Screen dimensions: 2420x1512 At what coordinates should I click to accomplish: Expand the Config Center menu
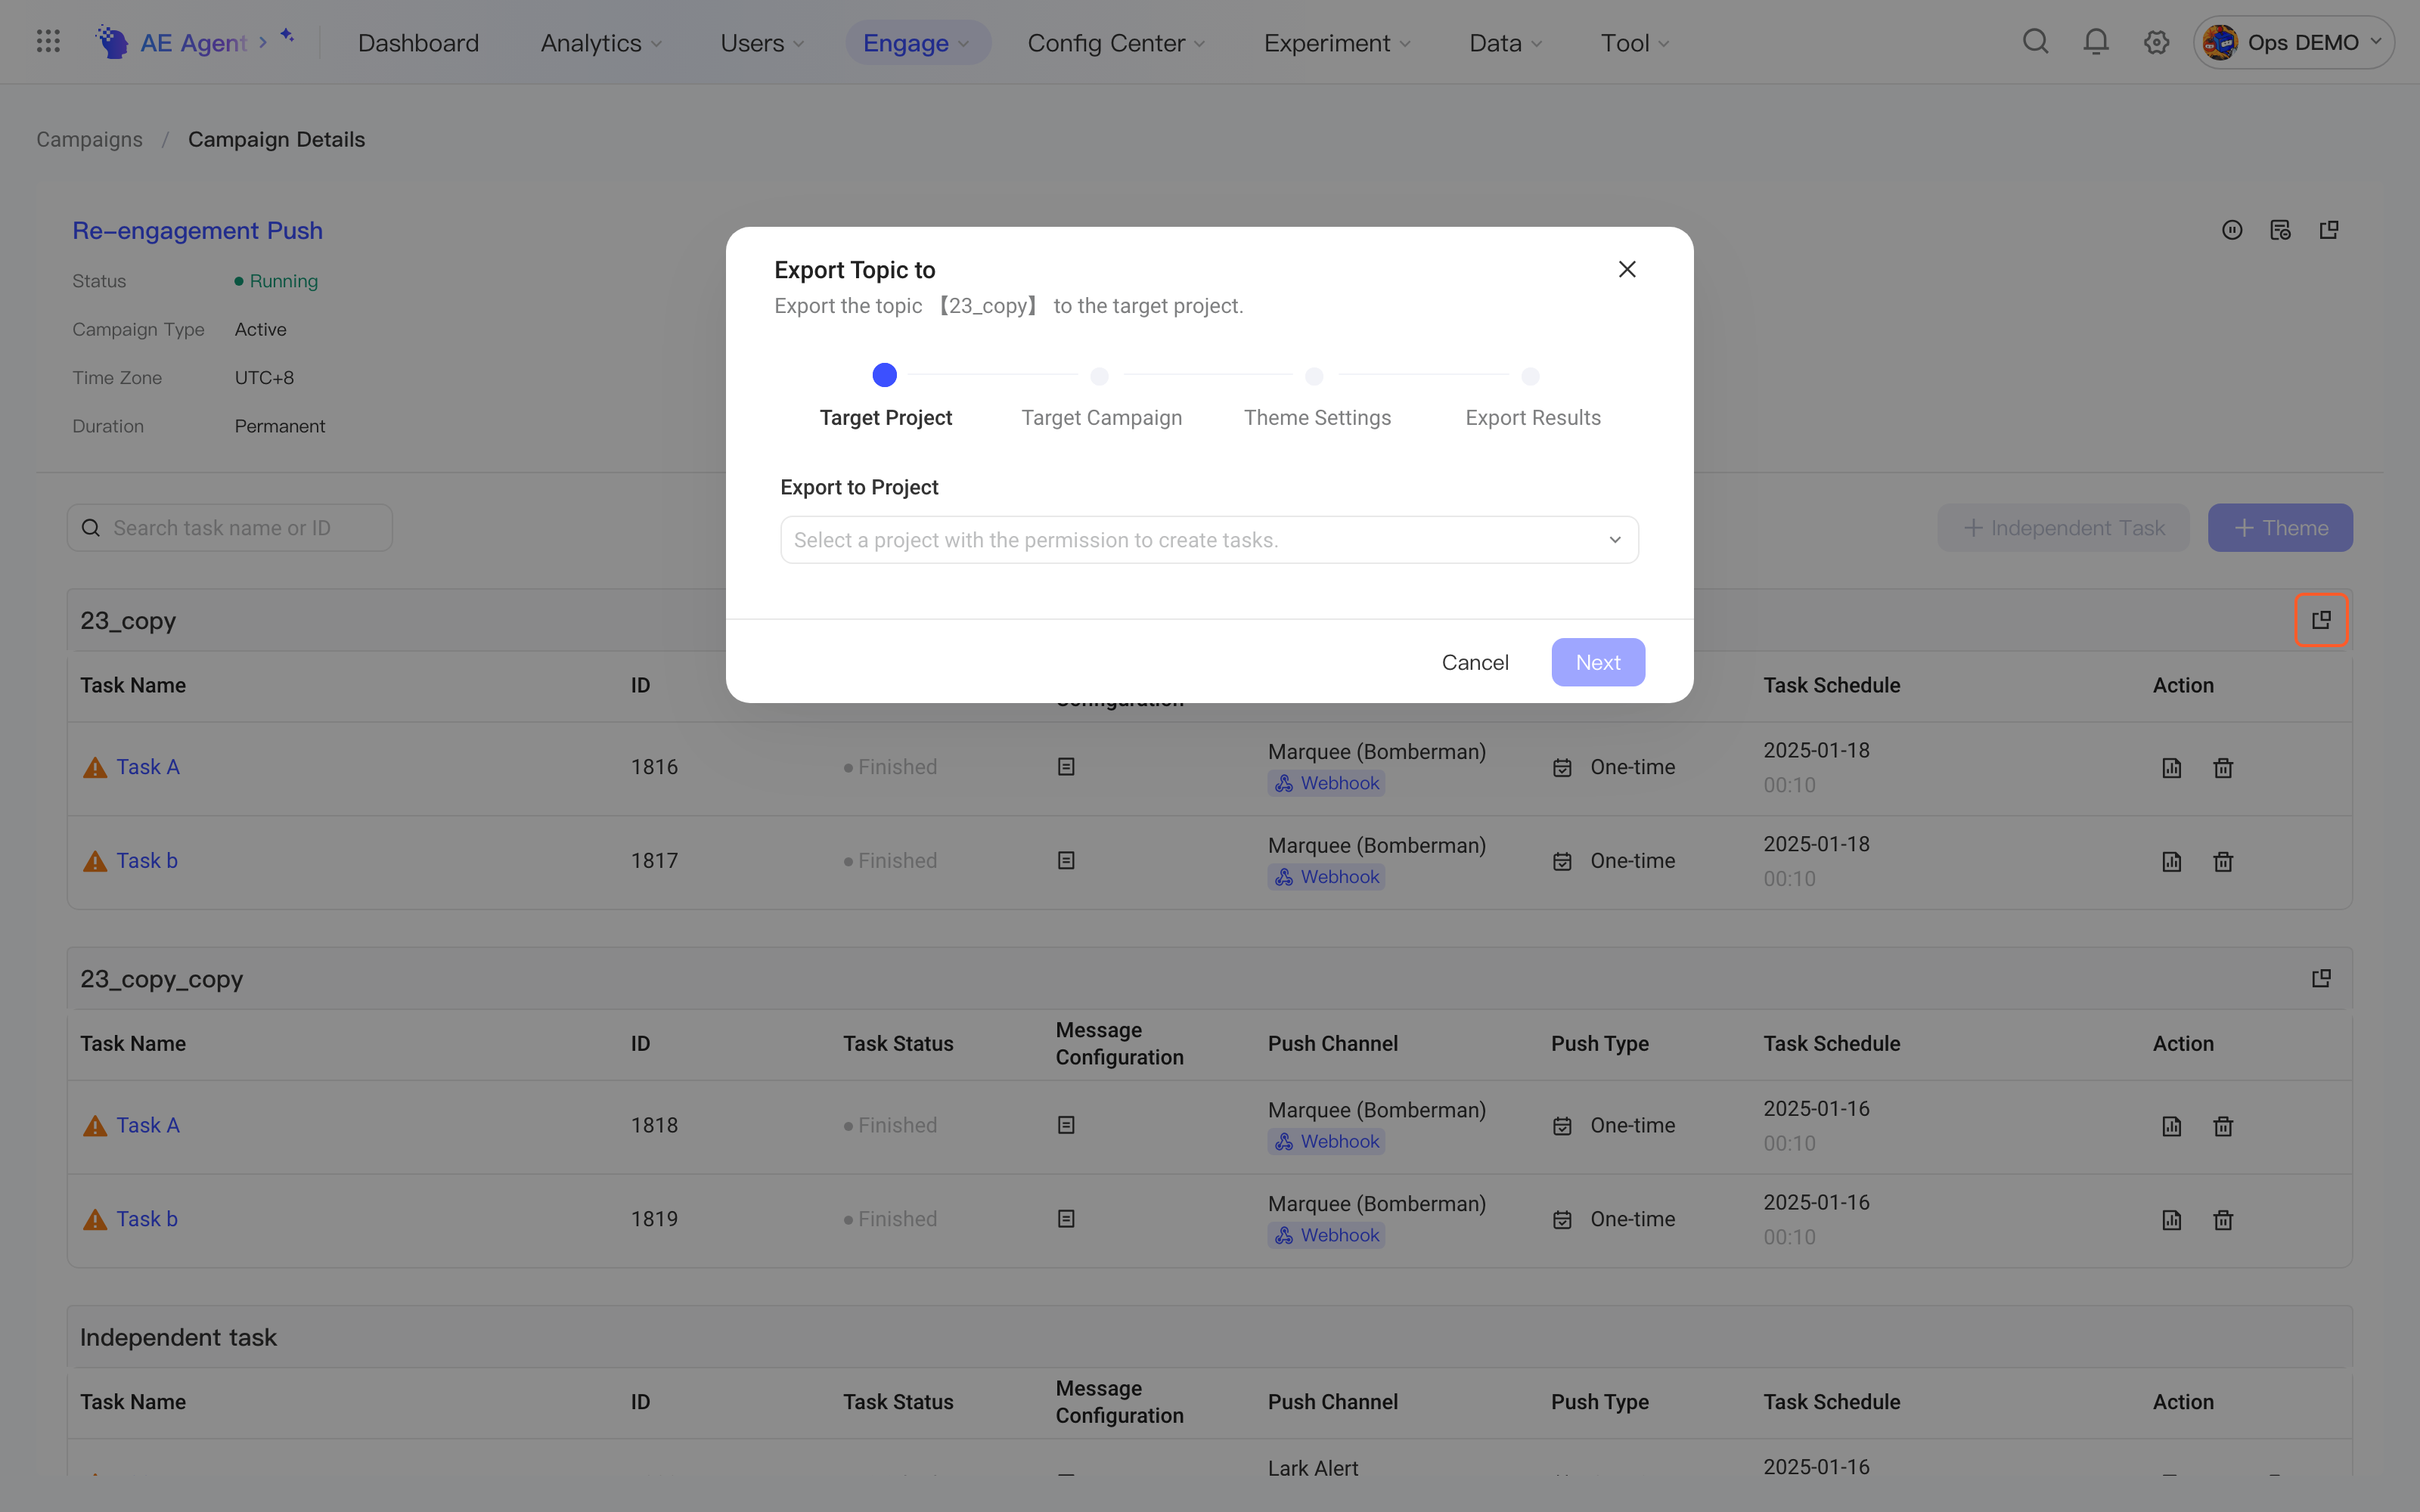pos(1116,43)
